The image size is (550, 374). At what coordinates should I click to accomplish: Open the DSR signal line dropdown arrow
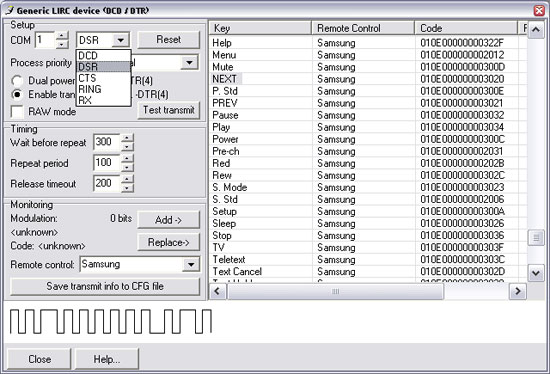pyautogui.click(x=120, y=40)
